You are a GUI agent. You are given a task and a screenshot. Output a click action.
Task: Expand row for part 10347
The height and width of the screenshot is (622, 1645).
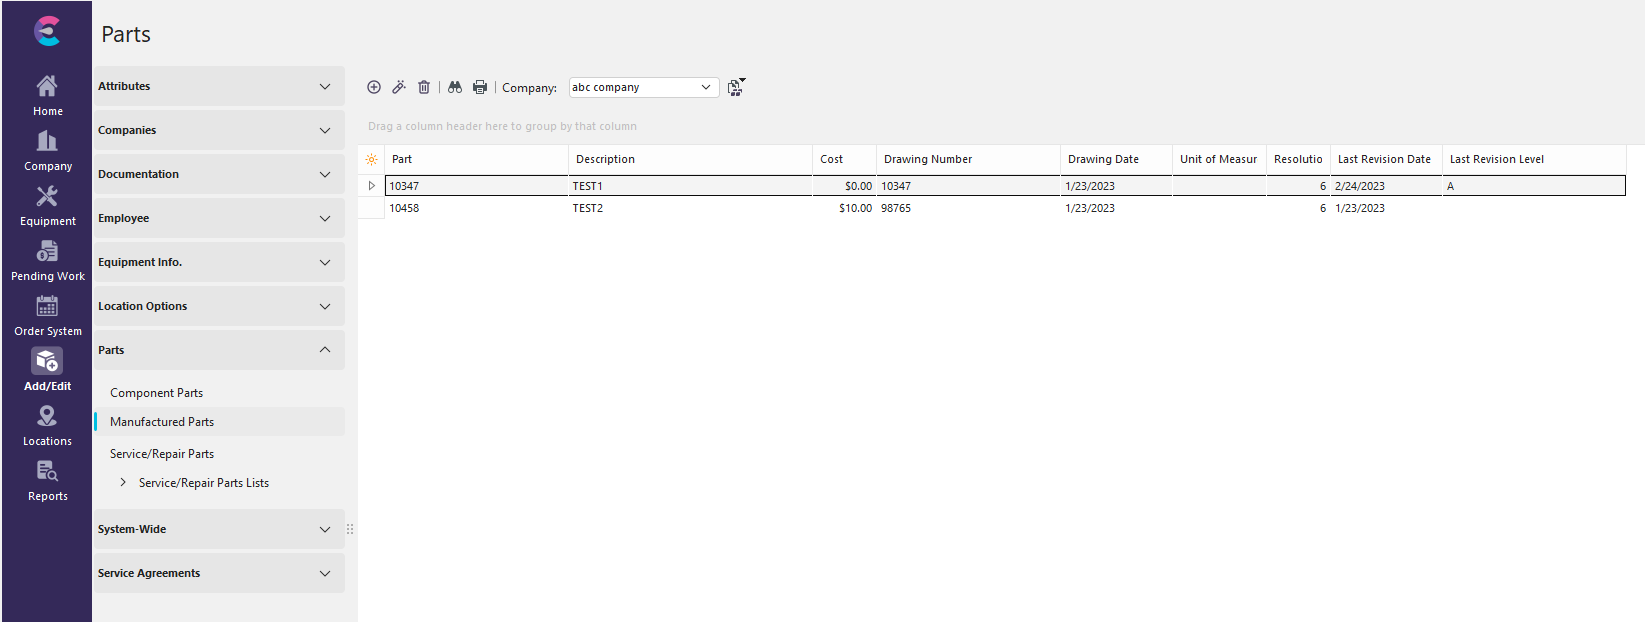pos(371,186)
